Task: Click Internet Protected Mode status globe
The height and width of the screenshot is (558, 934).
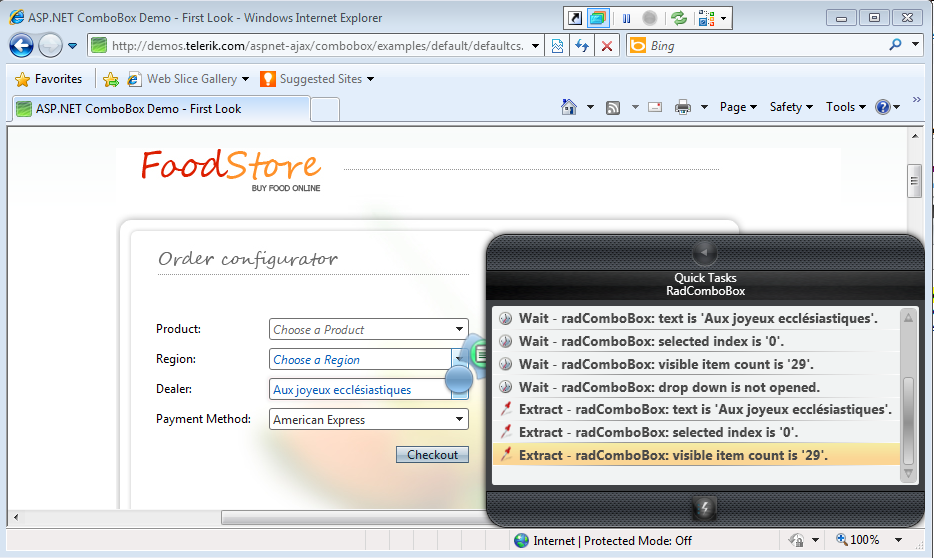Action: 521,540
